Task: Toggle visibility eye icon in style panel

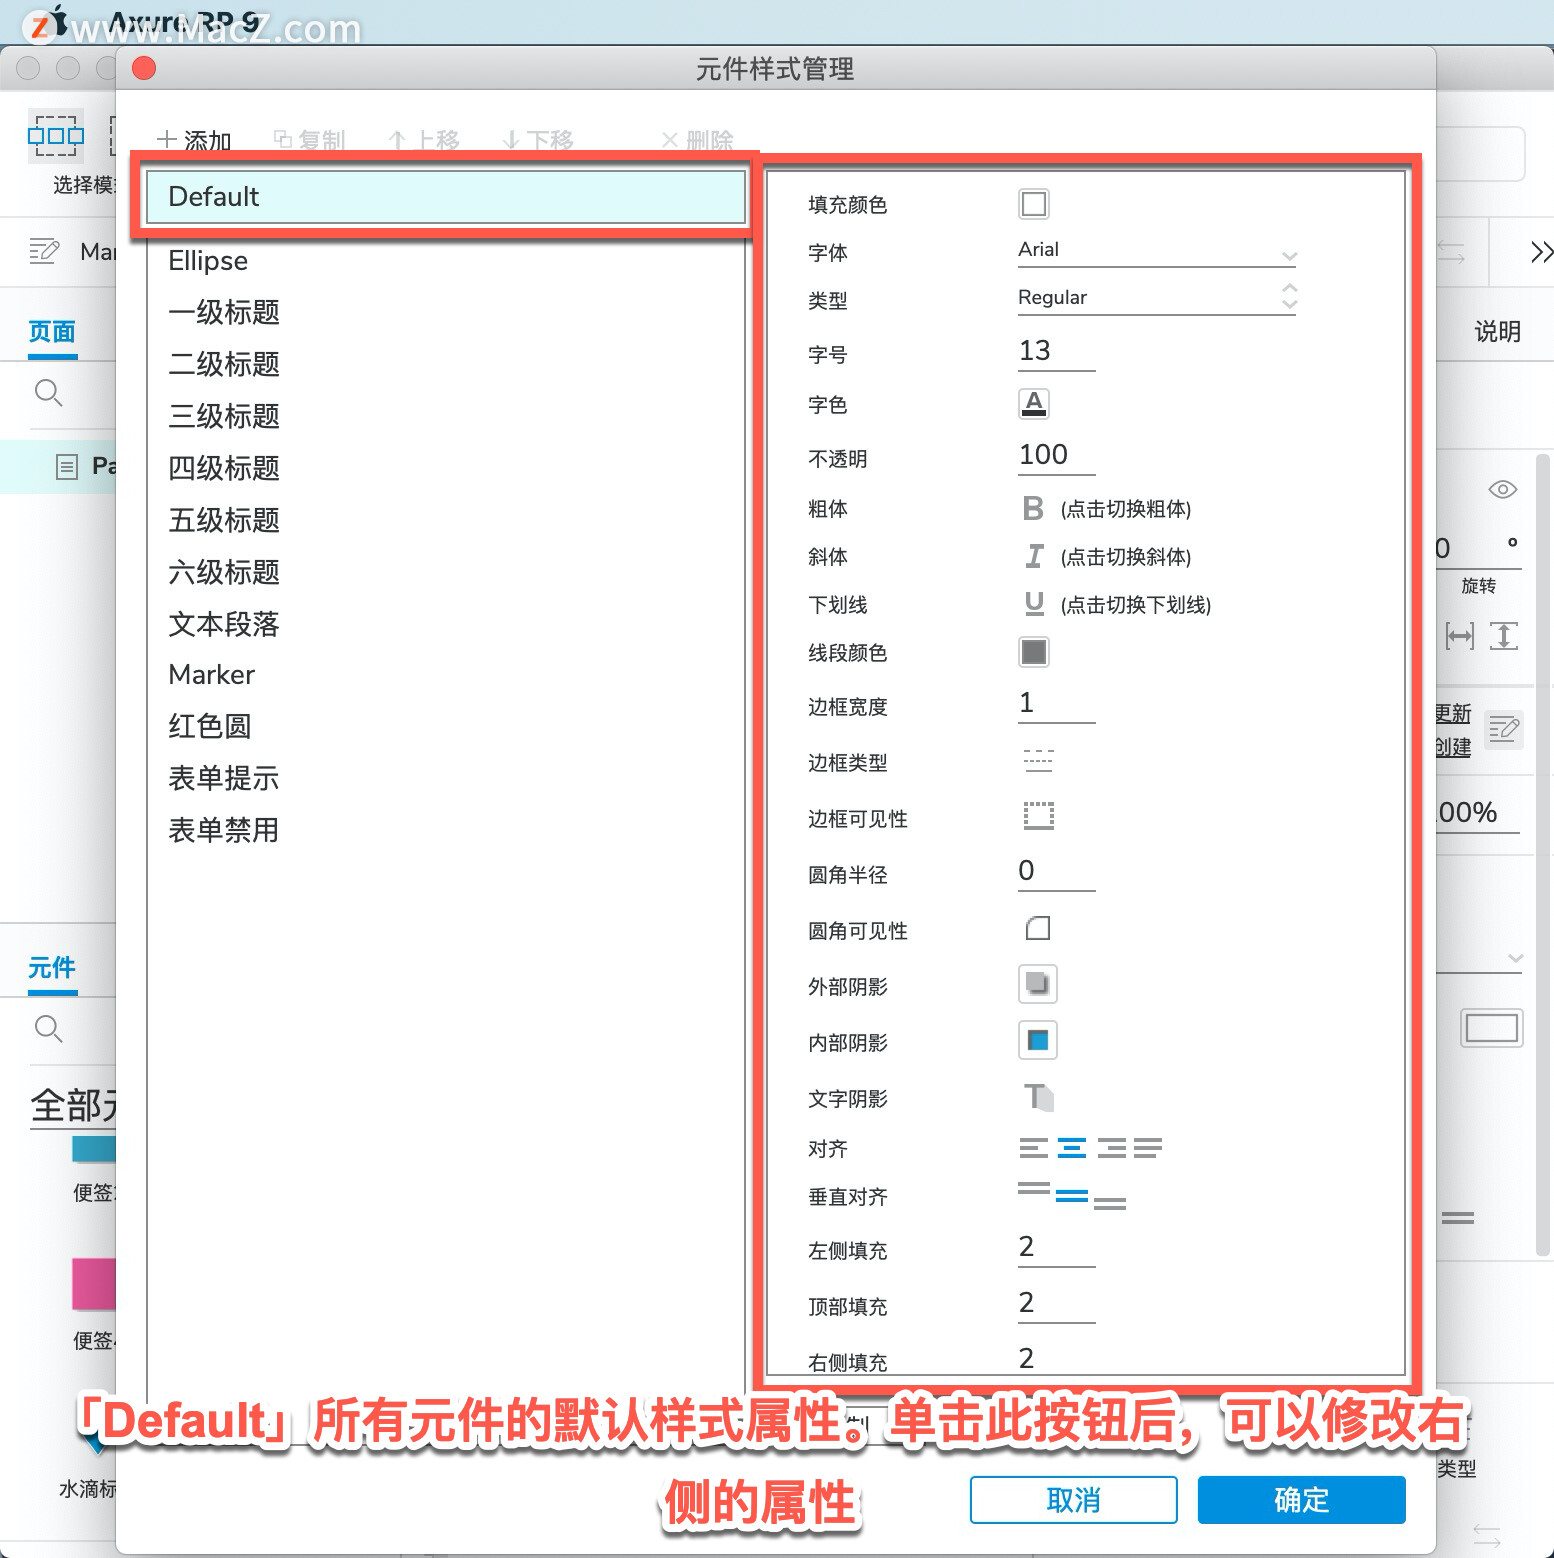Action: pos(1502,489)
